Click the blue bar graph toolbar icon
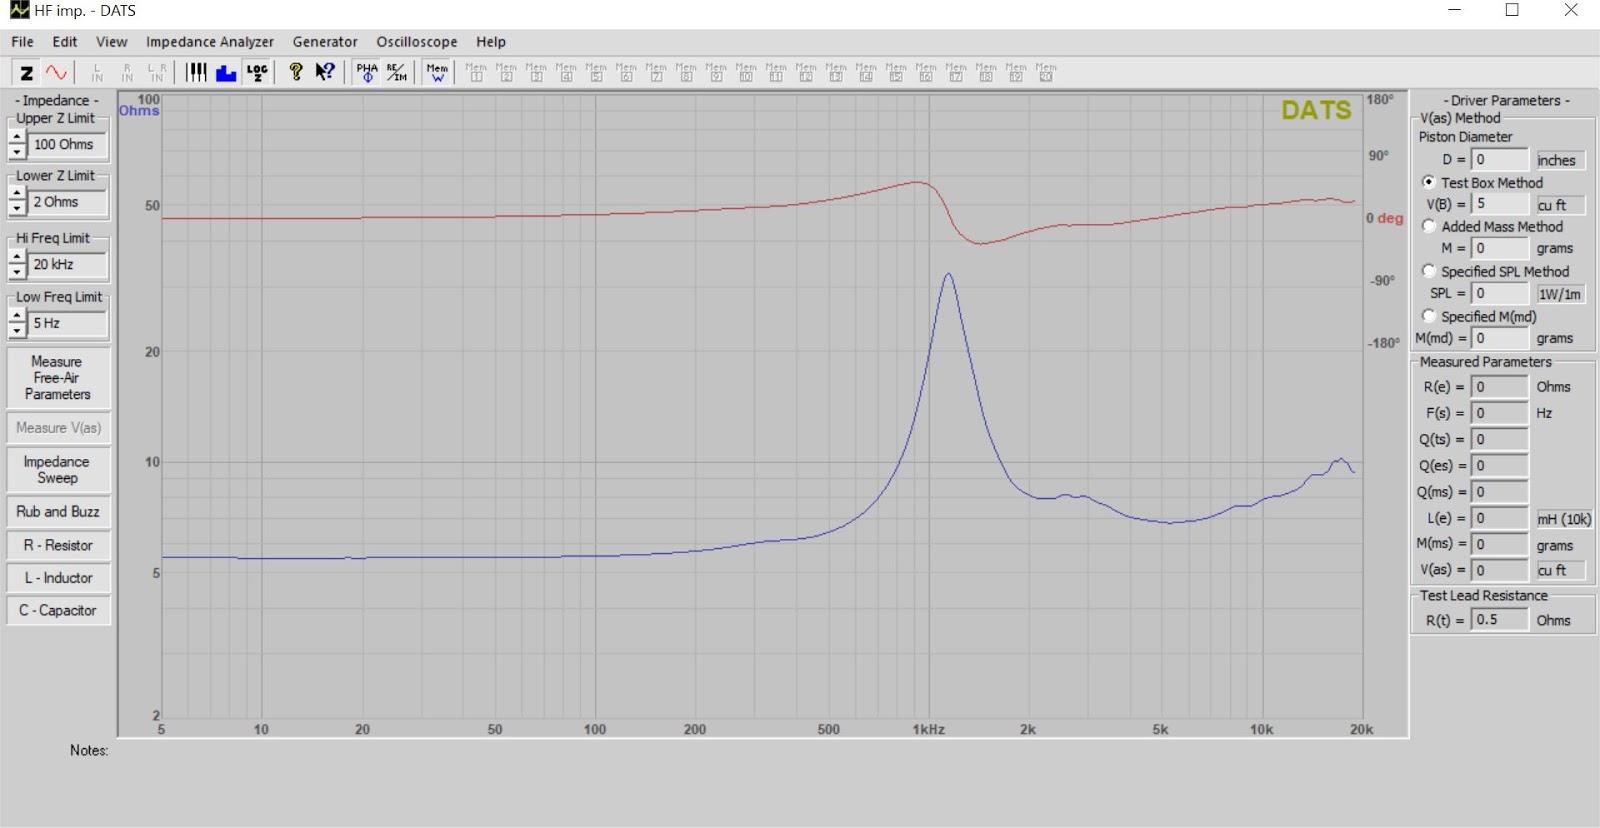 226,72
